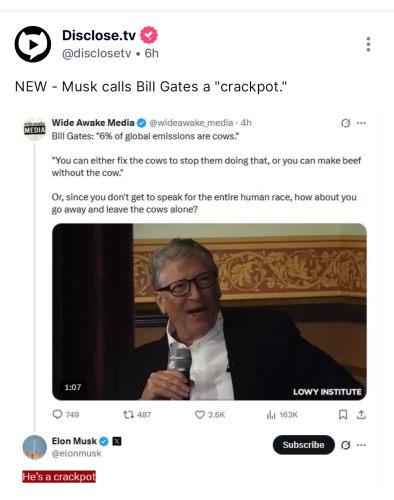Click the highlighted "He's a crackpot" text
The width and height of the screenshot is (394, 500).
tap(59, 477)
